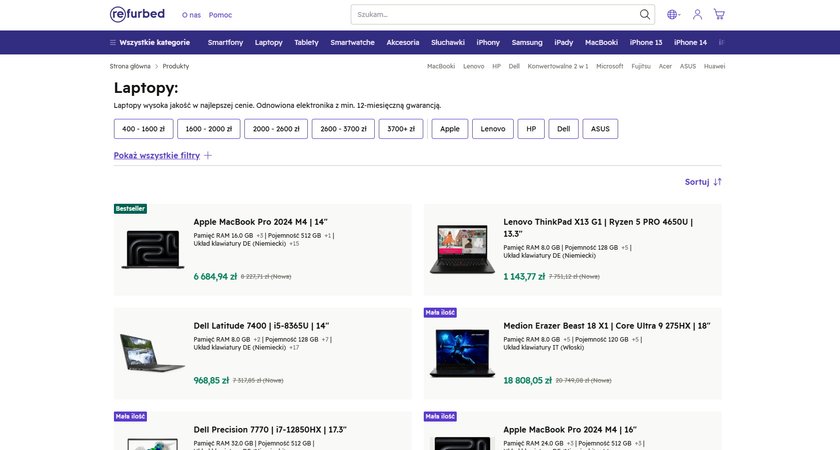The image size is (840, 450).
Task: Open Dell Precision 7770 title
Action: pyautogui.click(x=270, y=430)
